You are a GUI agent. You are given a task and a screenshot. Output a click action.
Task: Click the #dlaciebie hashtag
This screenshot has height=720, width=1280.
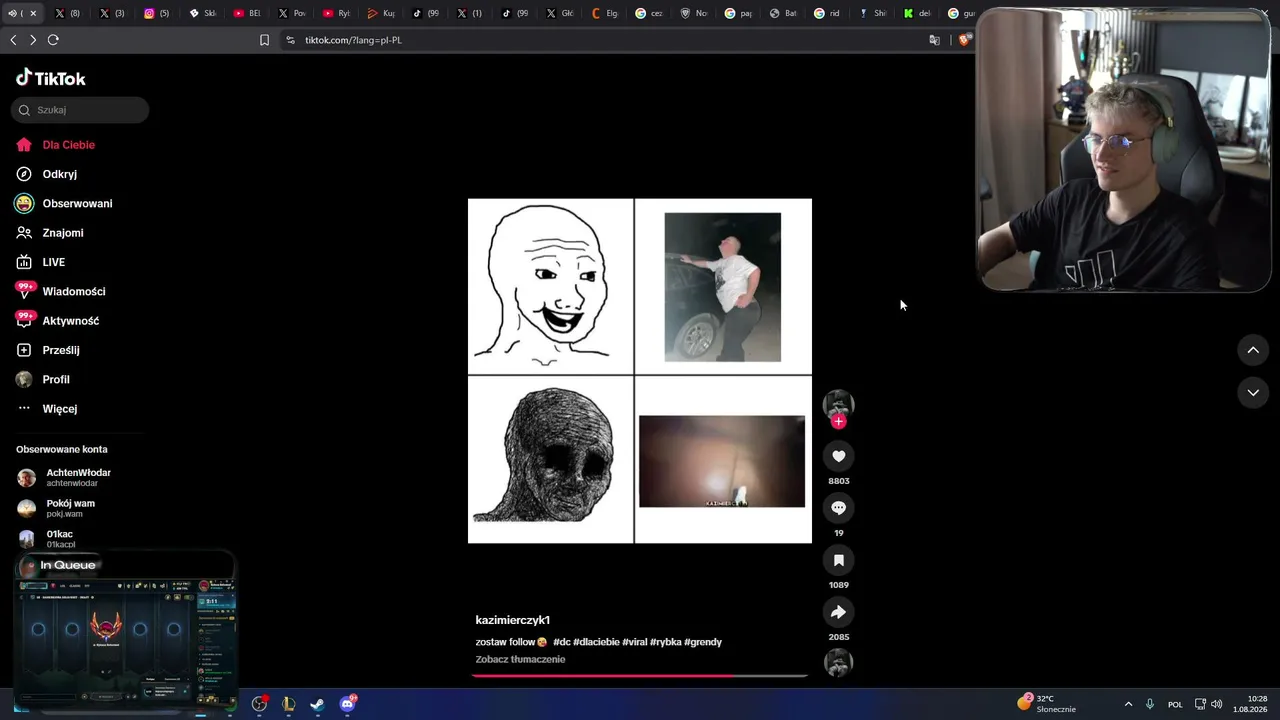click(x=596, y=642)
